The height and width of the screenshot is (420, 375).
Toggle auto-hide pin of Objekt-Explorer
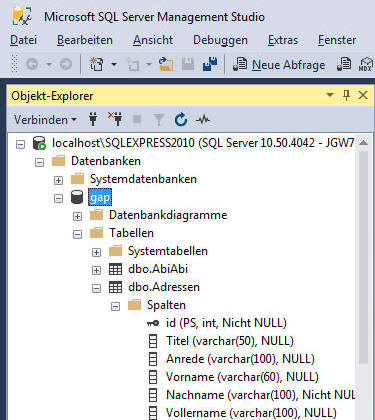(x=346, y=95)
